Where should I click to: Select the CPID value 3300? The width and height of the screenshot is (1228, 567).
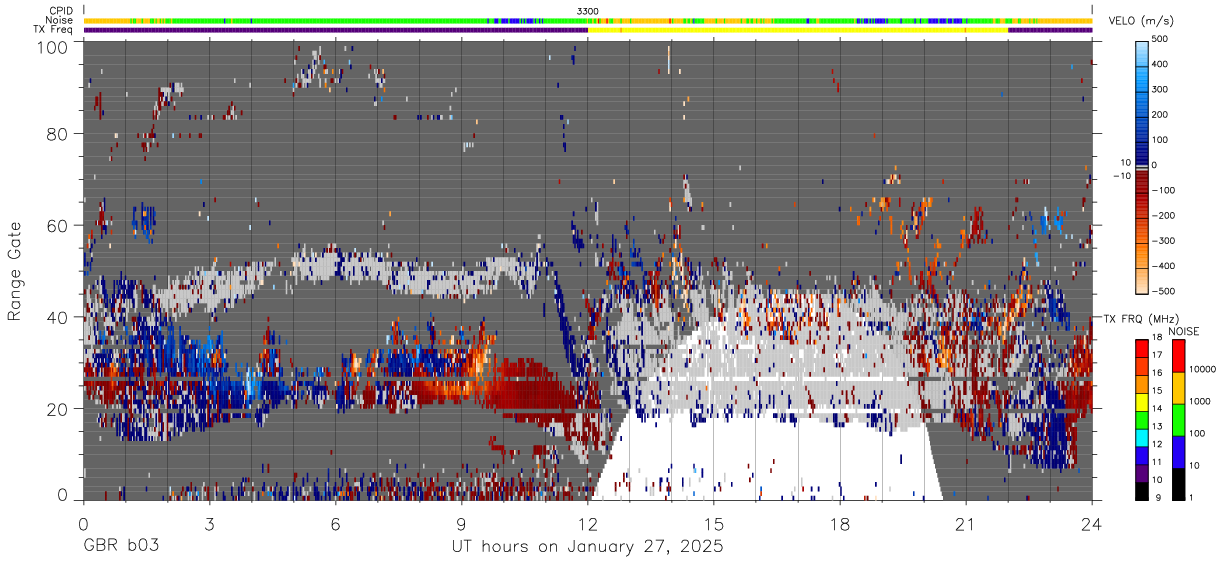click(x=588, y=10)
